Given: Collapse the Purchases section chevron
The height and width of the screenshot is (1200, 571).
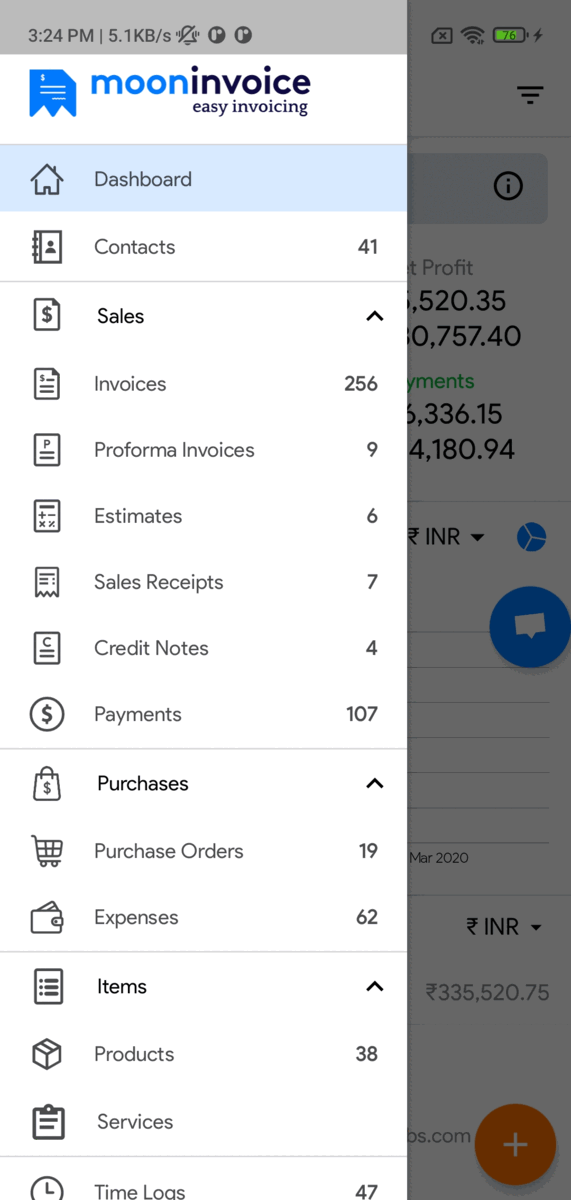Looking at the screenshot, I should tap(375, 783).
